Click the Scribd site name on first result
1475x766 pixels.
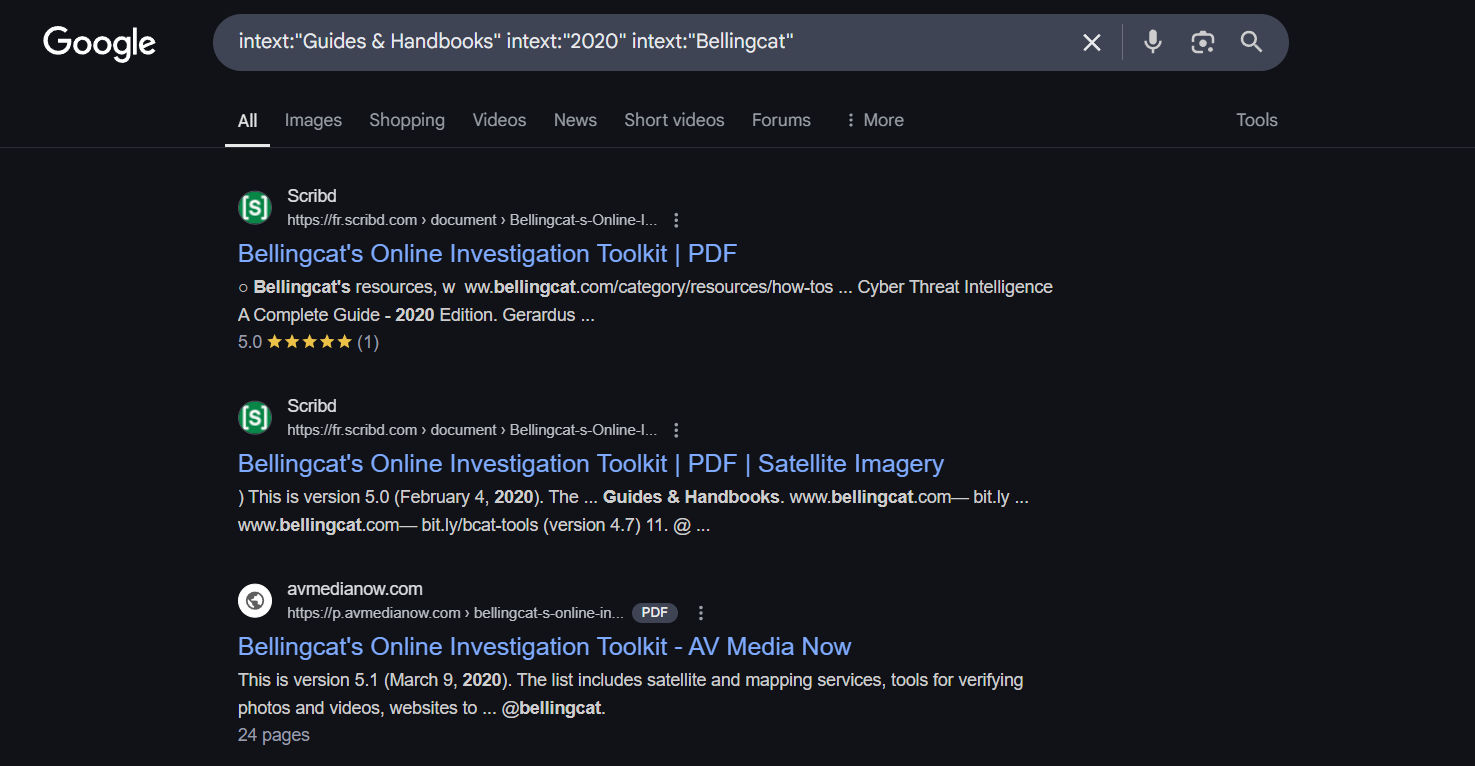(311, 196)
